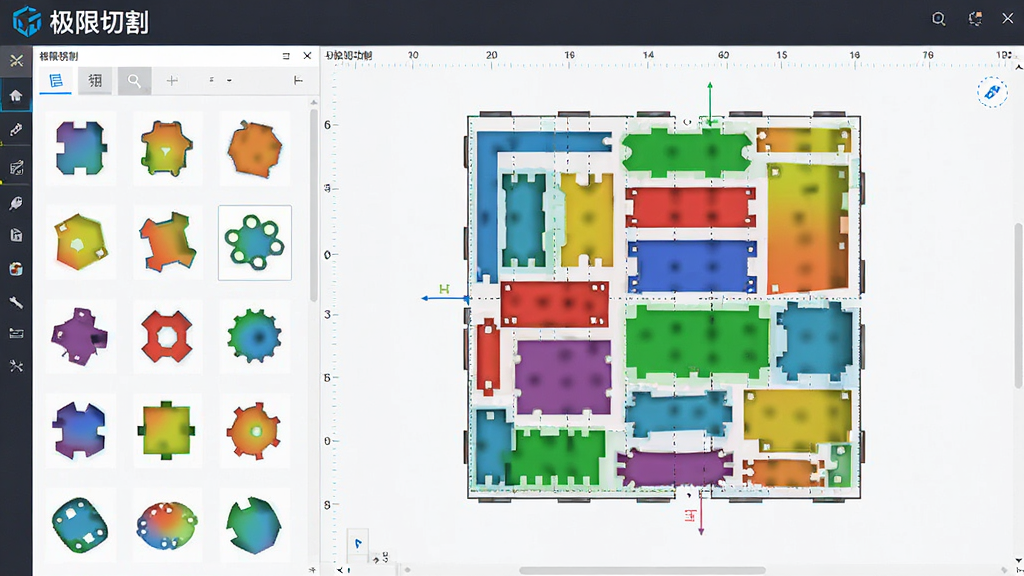Switch to the second panel tab
The image size is (1024, 576).
(x=95, y=80)
